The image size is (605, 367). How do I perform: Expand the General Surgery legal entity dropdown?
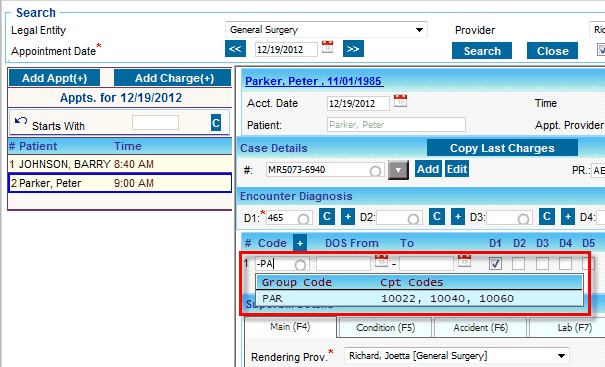(419, 30)
